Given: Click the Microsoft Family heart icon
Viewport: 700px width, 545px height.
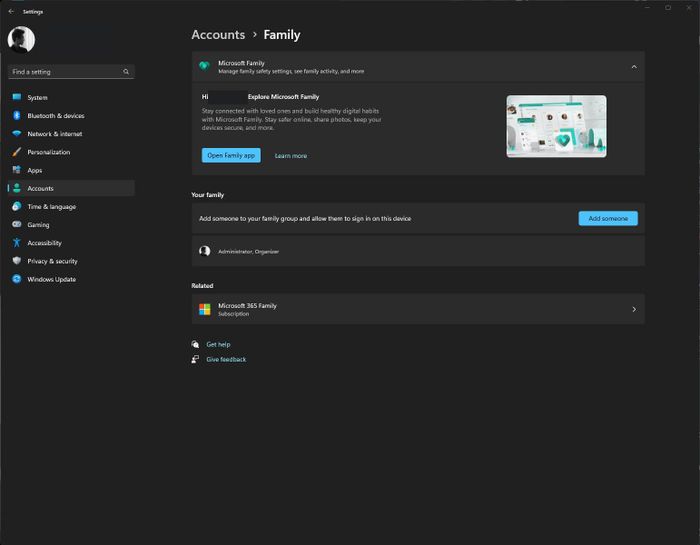Looking at the screenshot, I should pos(204,66).
